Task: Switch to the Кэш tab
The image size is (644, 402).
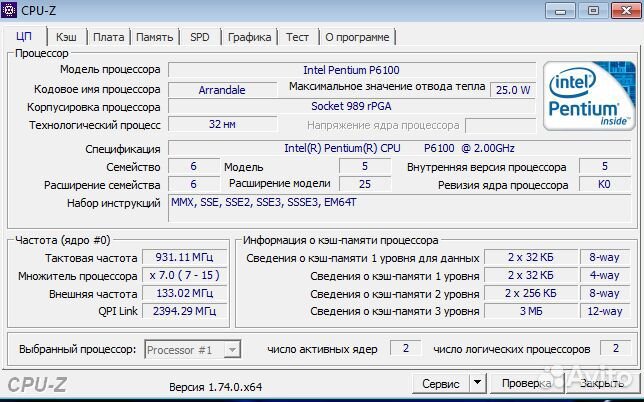Action: pyautogui.click(x=66, y=37)
